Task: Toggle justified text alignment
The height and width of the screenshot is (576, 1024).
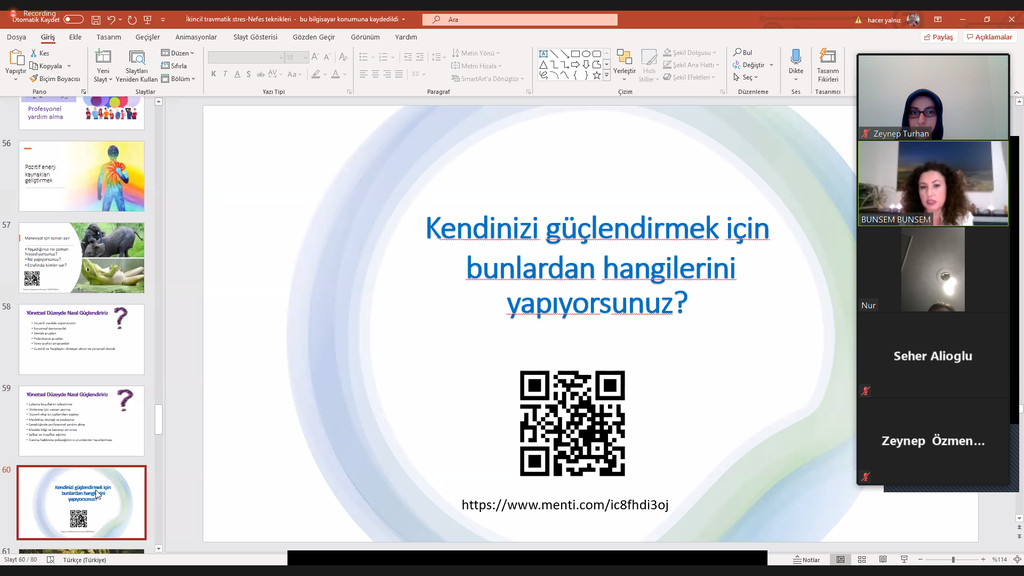Action: coord(399,74)
